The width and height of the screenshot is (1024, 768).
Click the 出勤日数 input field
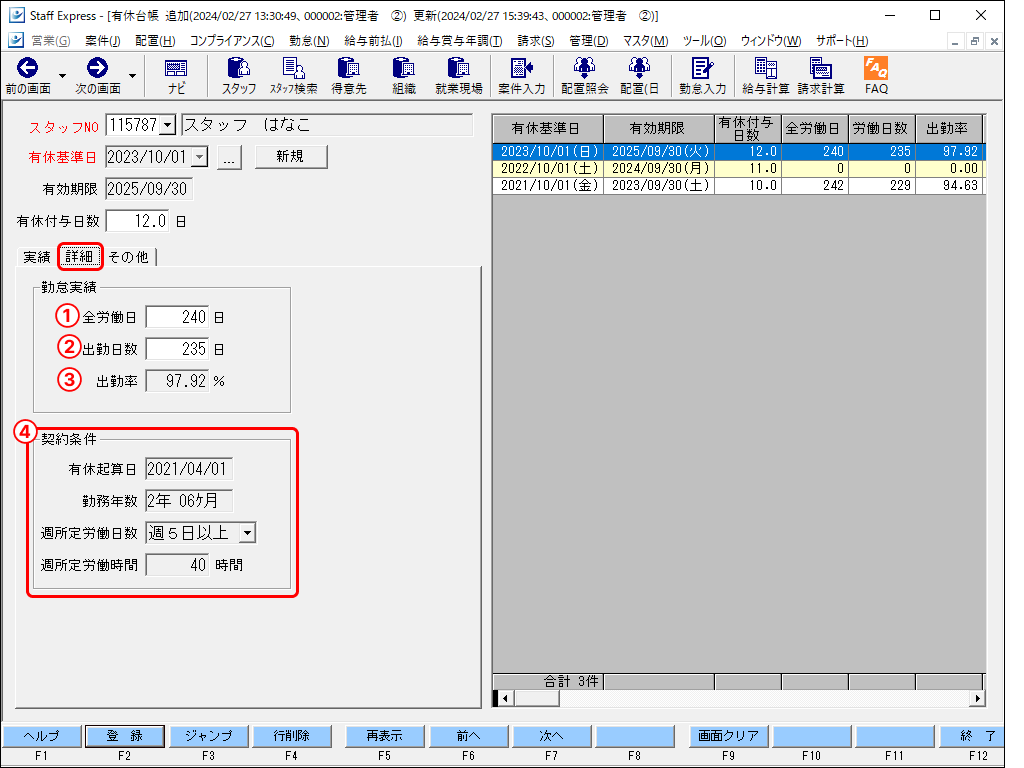[177, 349]
